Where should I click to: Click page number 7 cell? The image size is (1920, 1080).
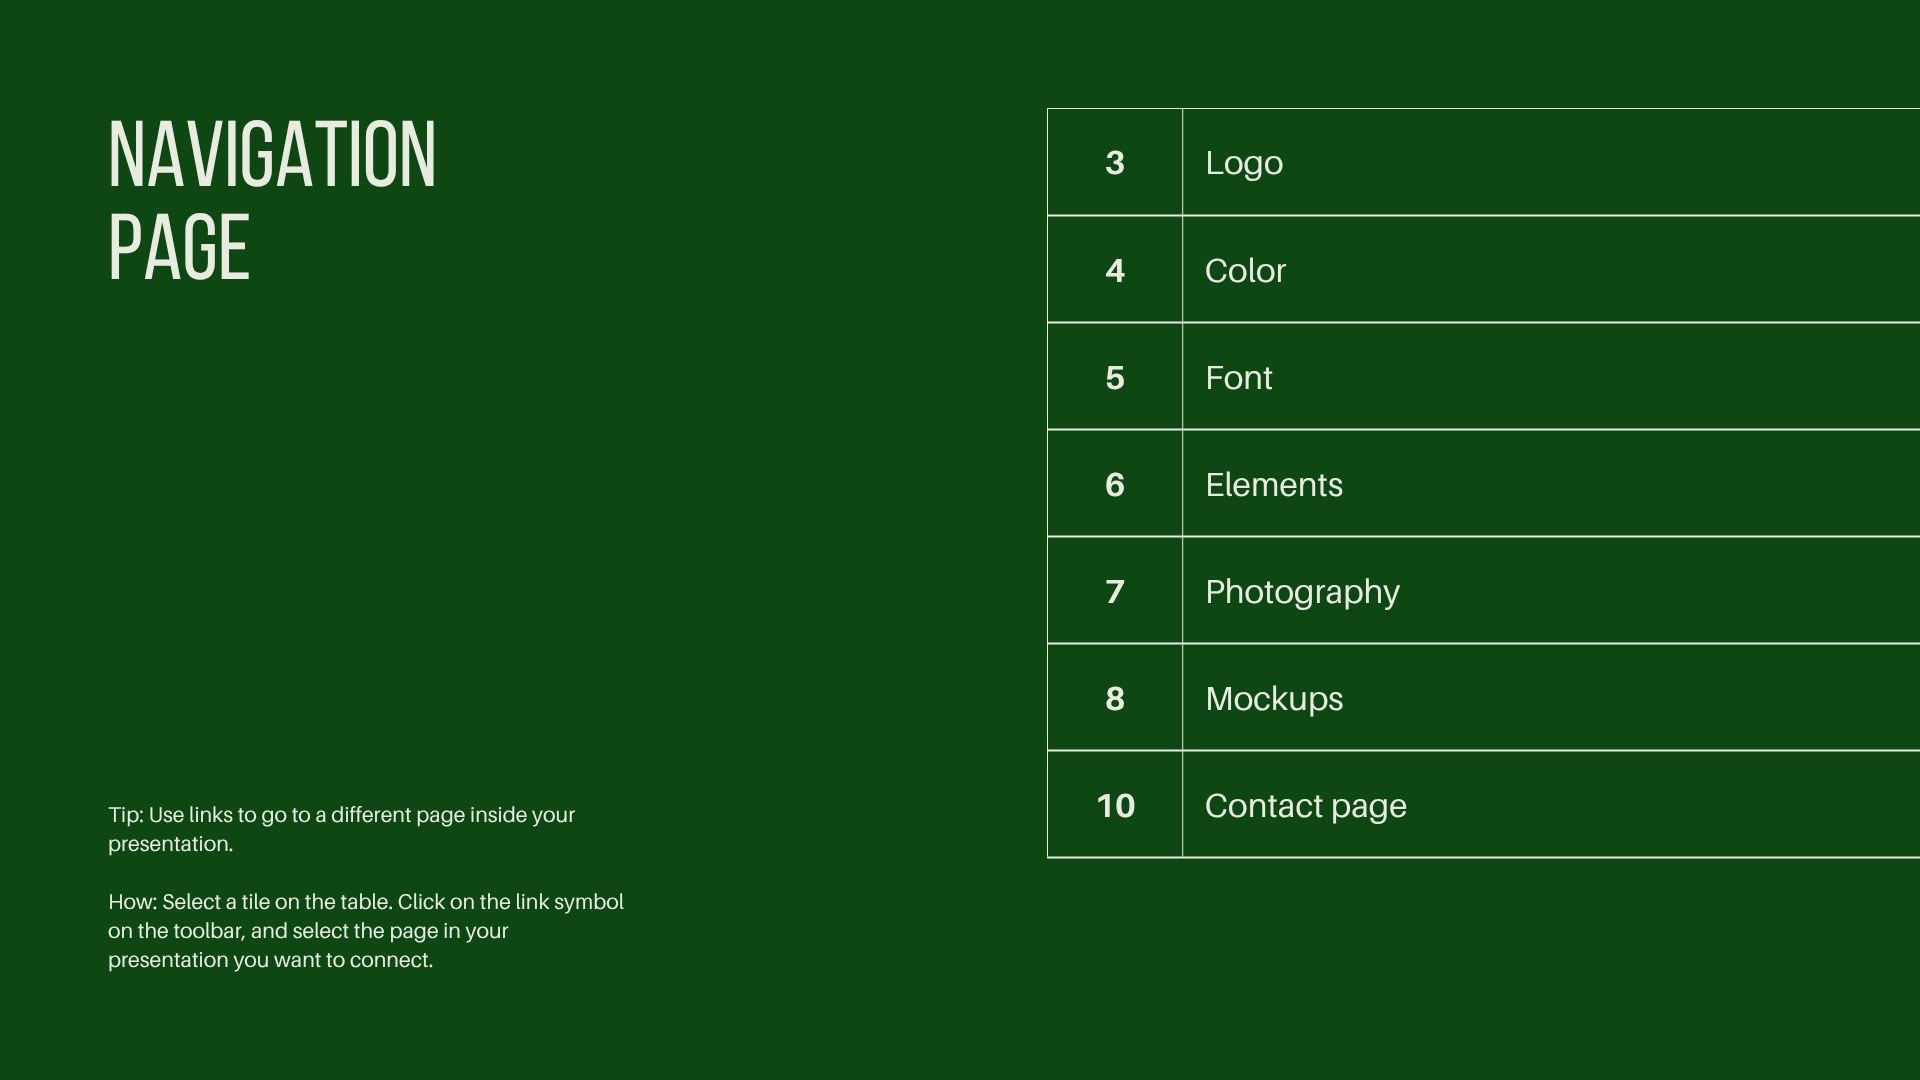(1115, 592)
